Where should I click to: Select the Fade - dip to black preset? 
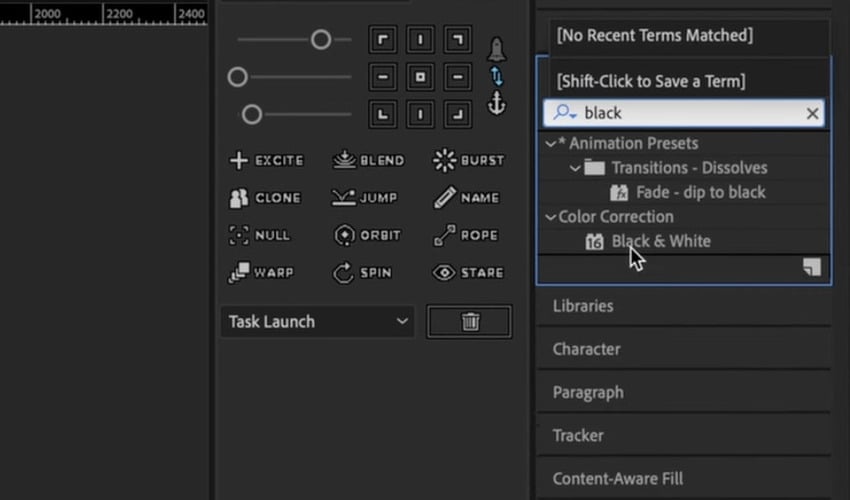(700, 193)
